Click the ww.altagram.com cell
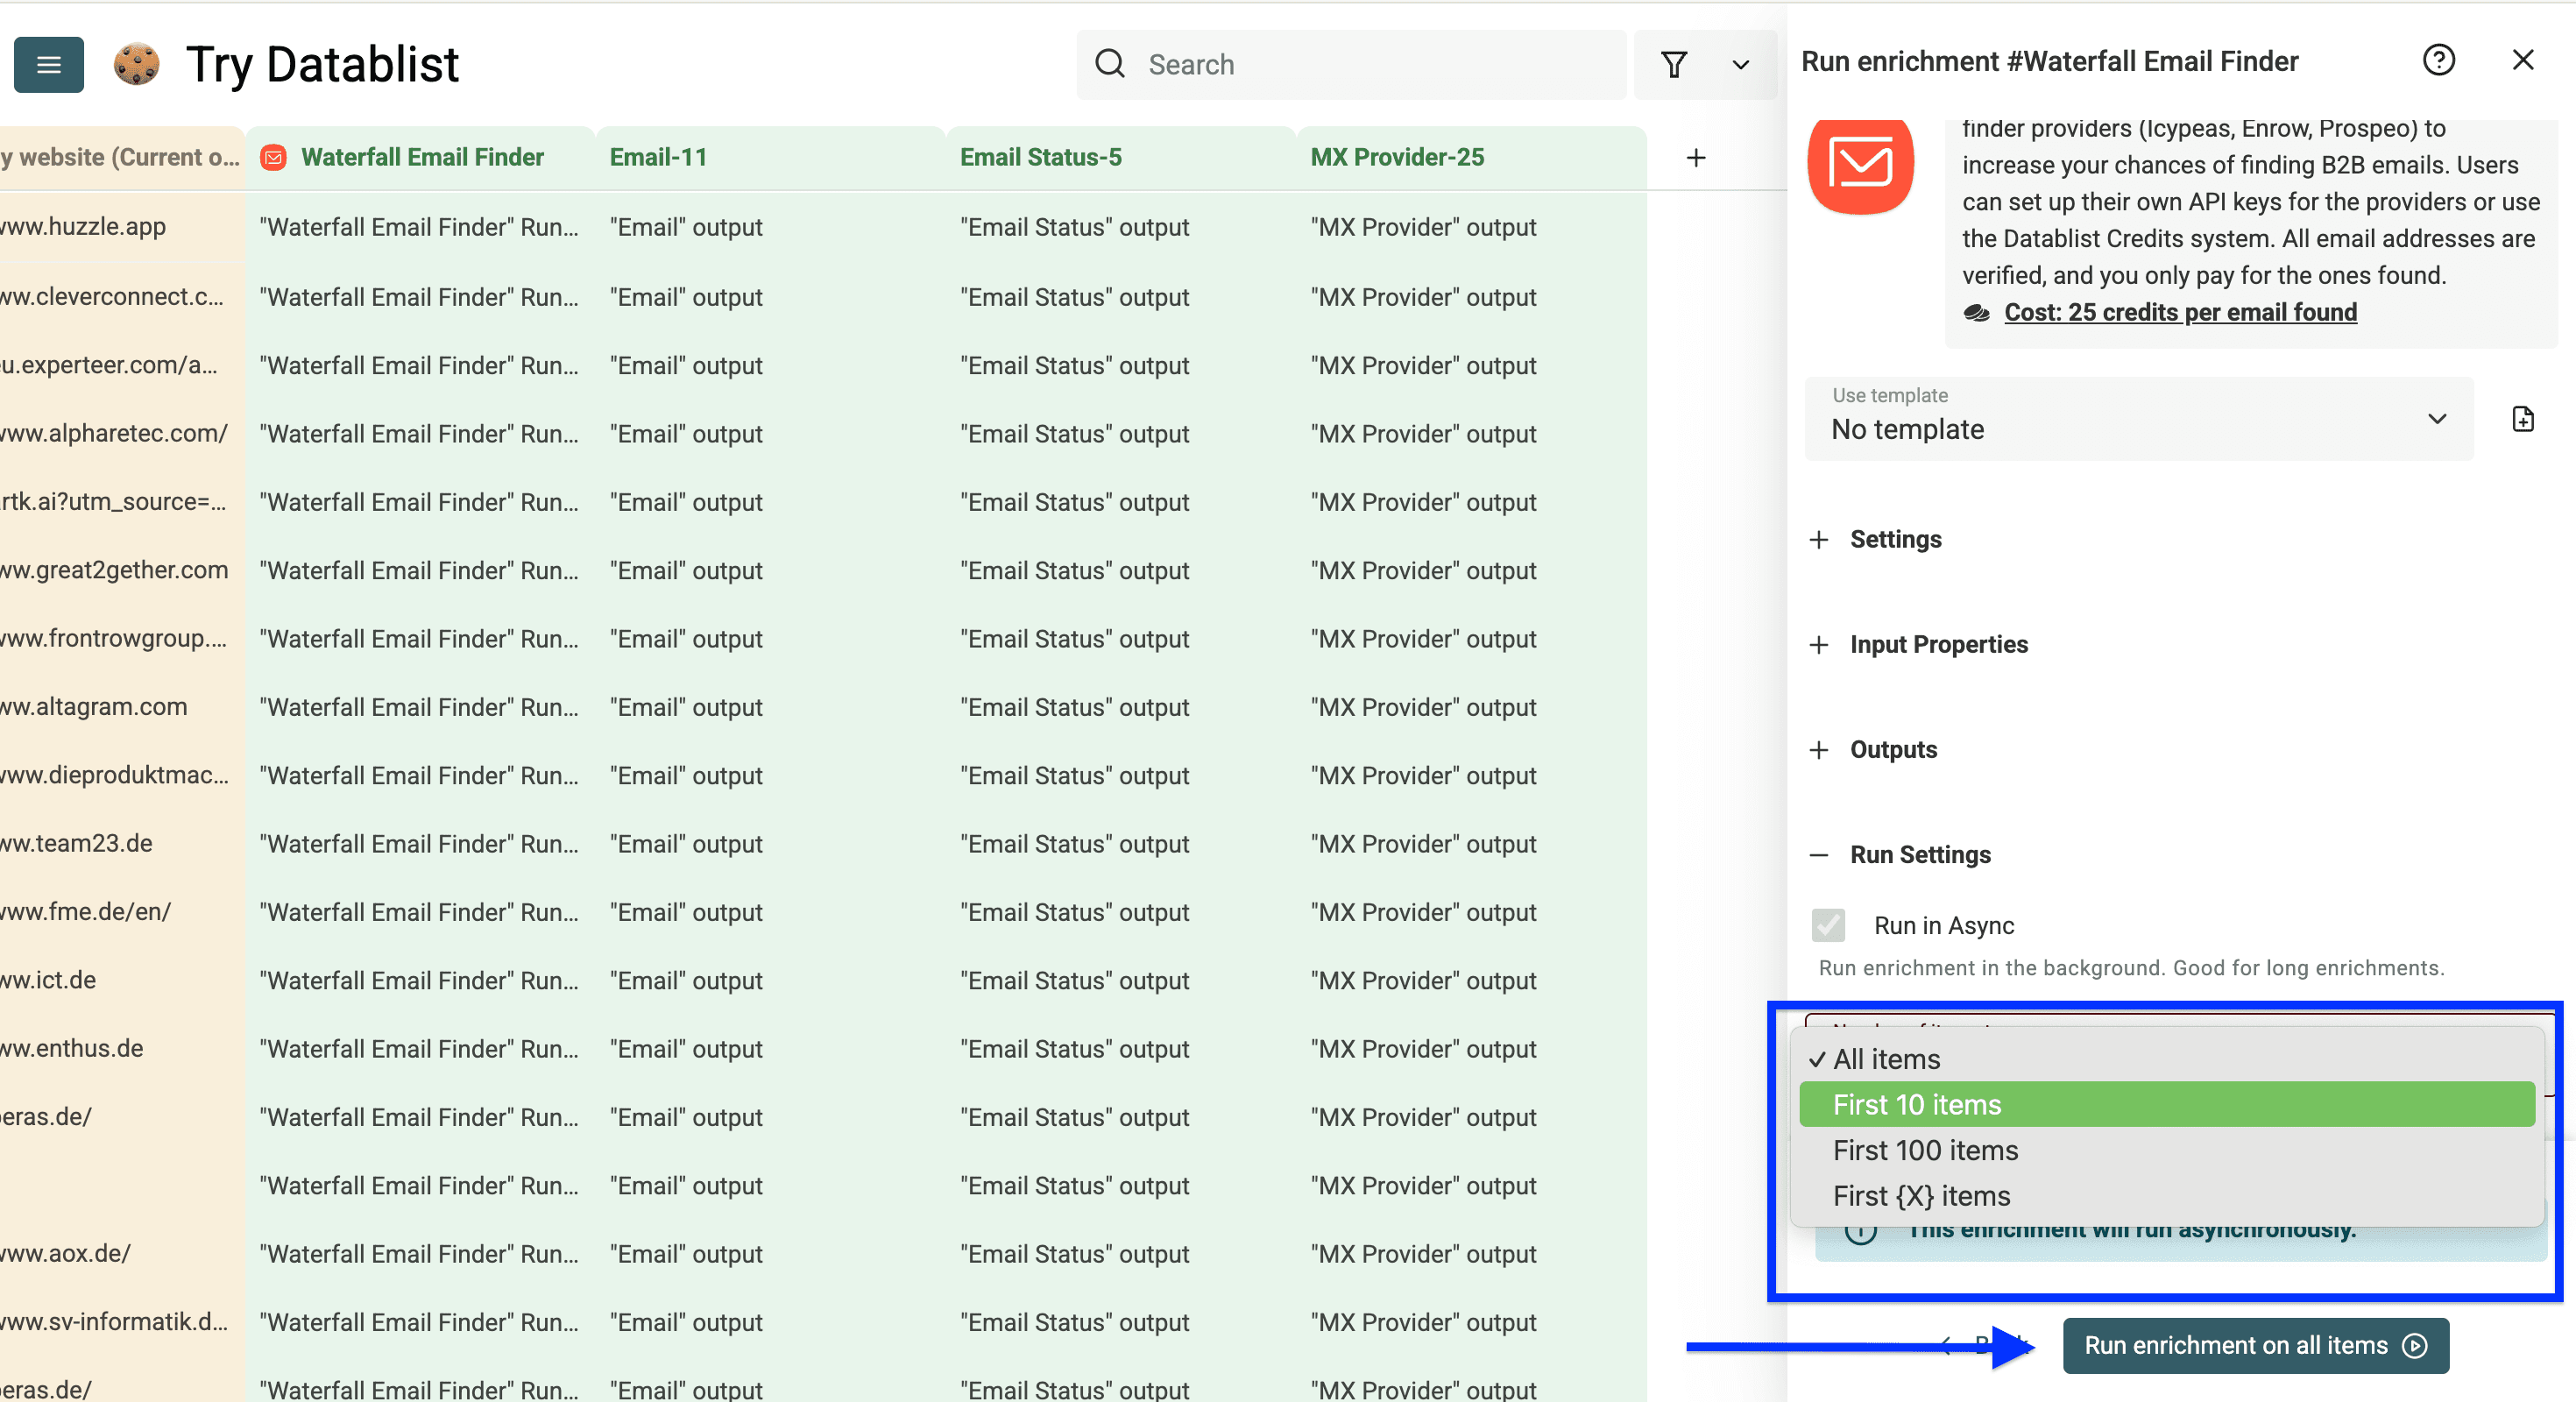 122,707
